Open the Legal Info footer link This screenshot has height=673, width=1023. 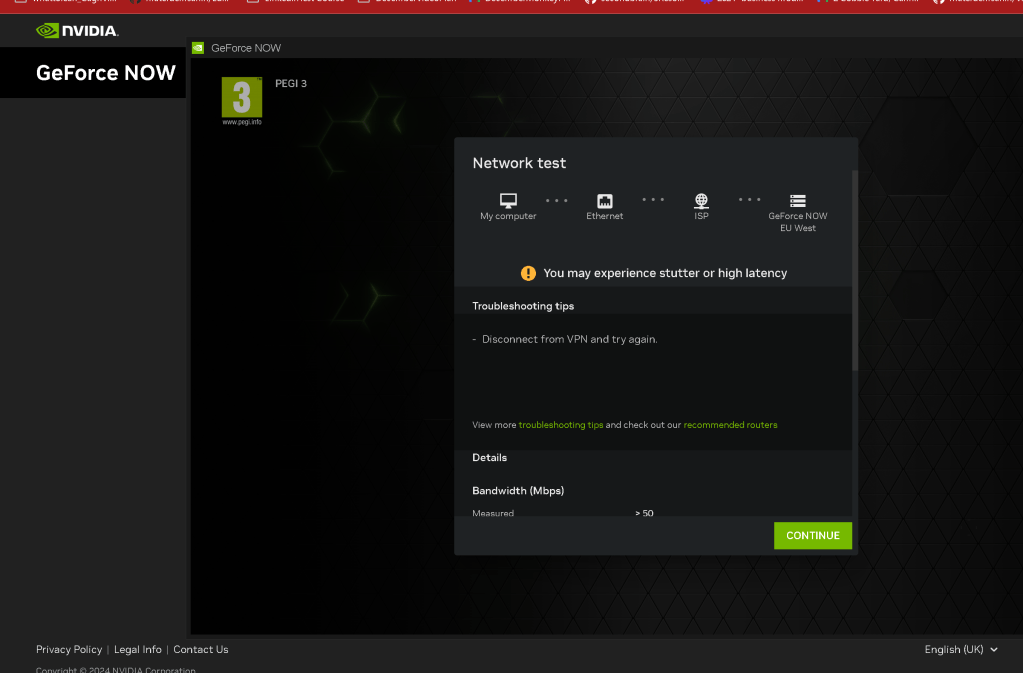tap(138, 650)
